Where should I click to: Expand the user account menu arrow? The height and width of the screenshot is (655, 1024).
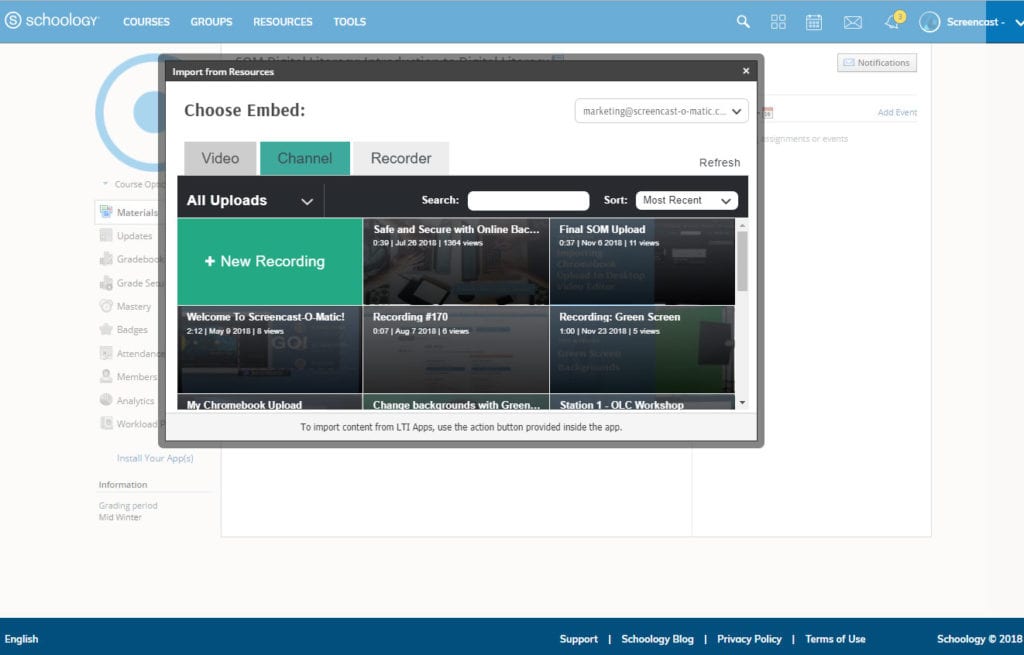(1019, 22)
